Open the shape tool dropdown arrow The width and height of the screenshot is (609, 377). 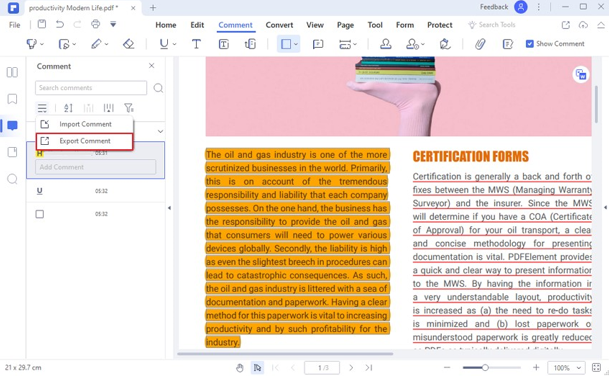(296, 44)
